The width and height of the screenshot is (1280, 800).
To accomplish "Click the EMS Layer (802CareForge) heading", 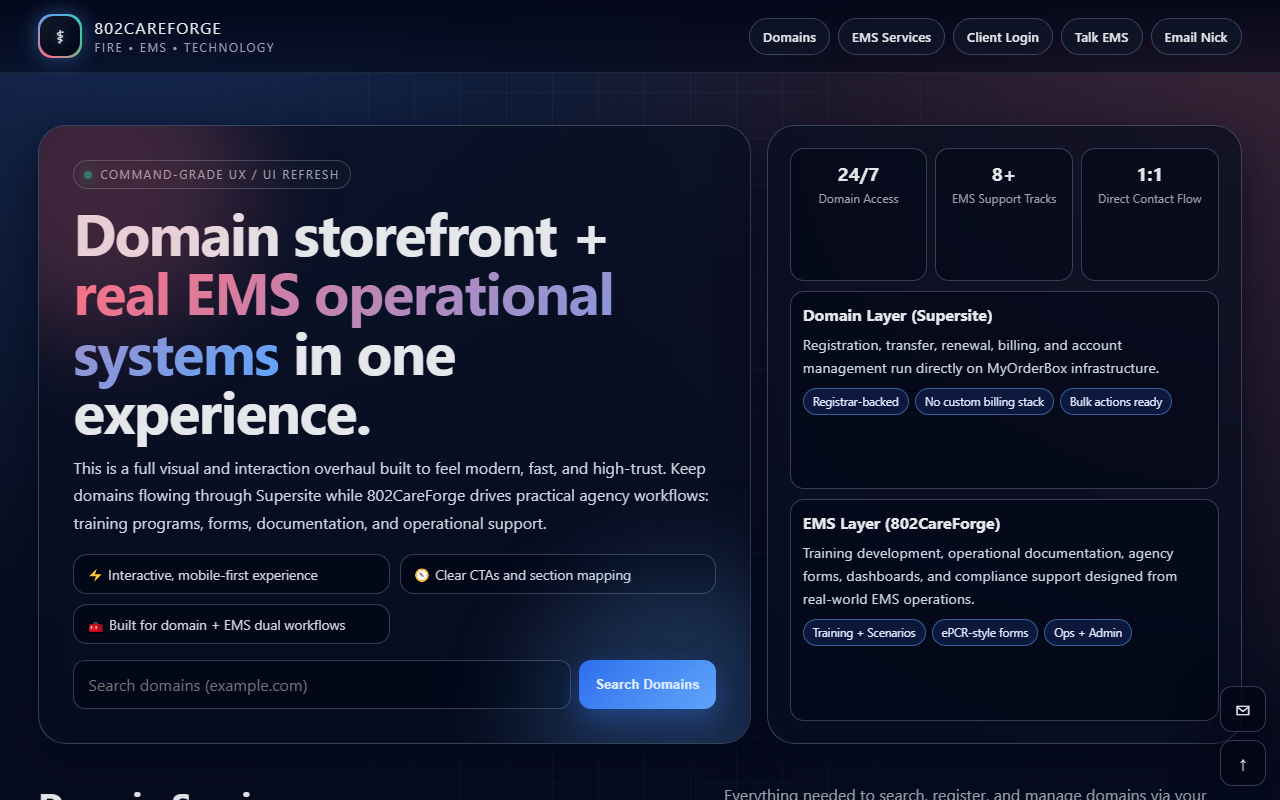I will pyautogui.click(x=902, y=523).
